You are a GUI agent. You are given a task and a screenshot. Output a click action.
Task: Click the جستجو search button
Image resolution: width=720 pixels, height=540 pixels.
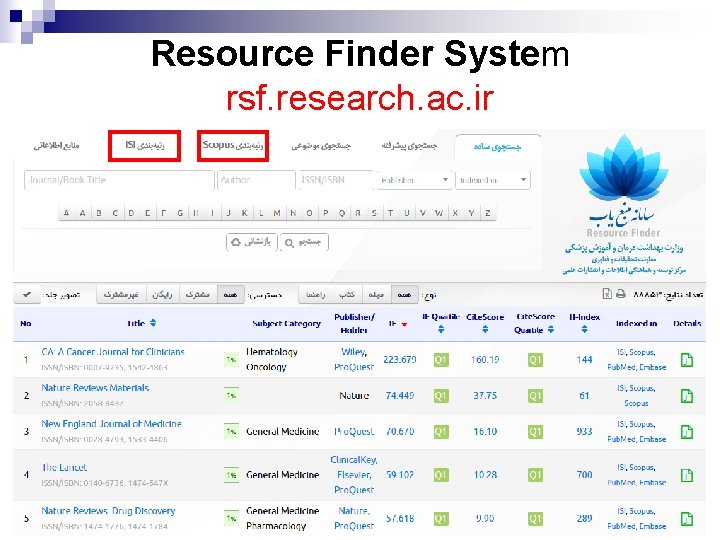coord(303,242)
